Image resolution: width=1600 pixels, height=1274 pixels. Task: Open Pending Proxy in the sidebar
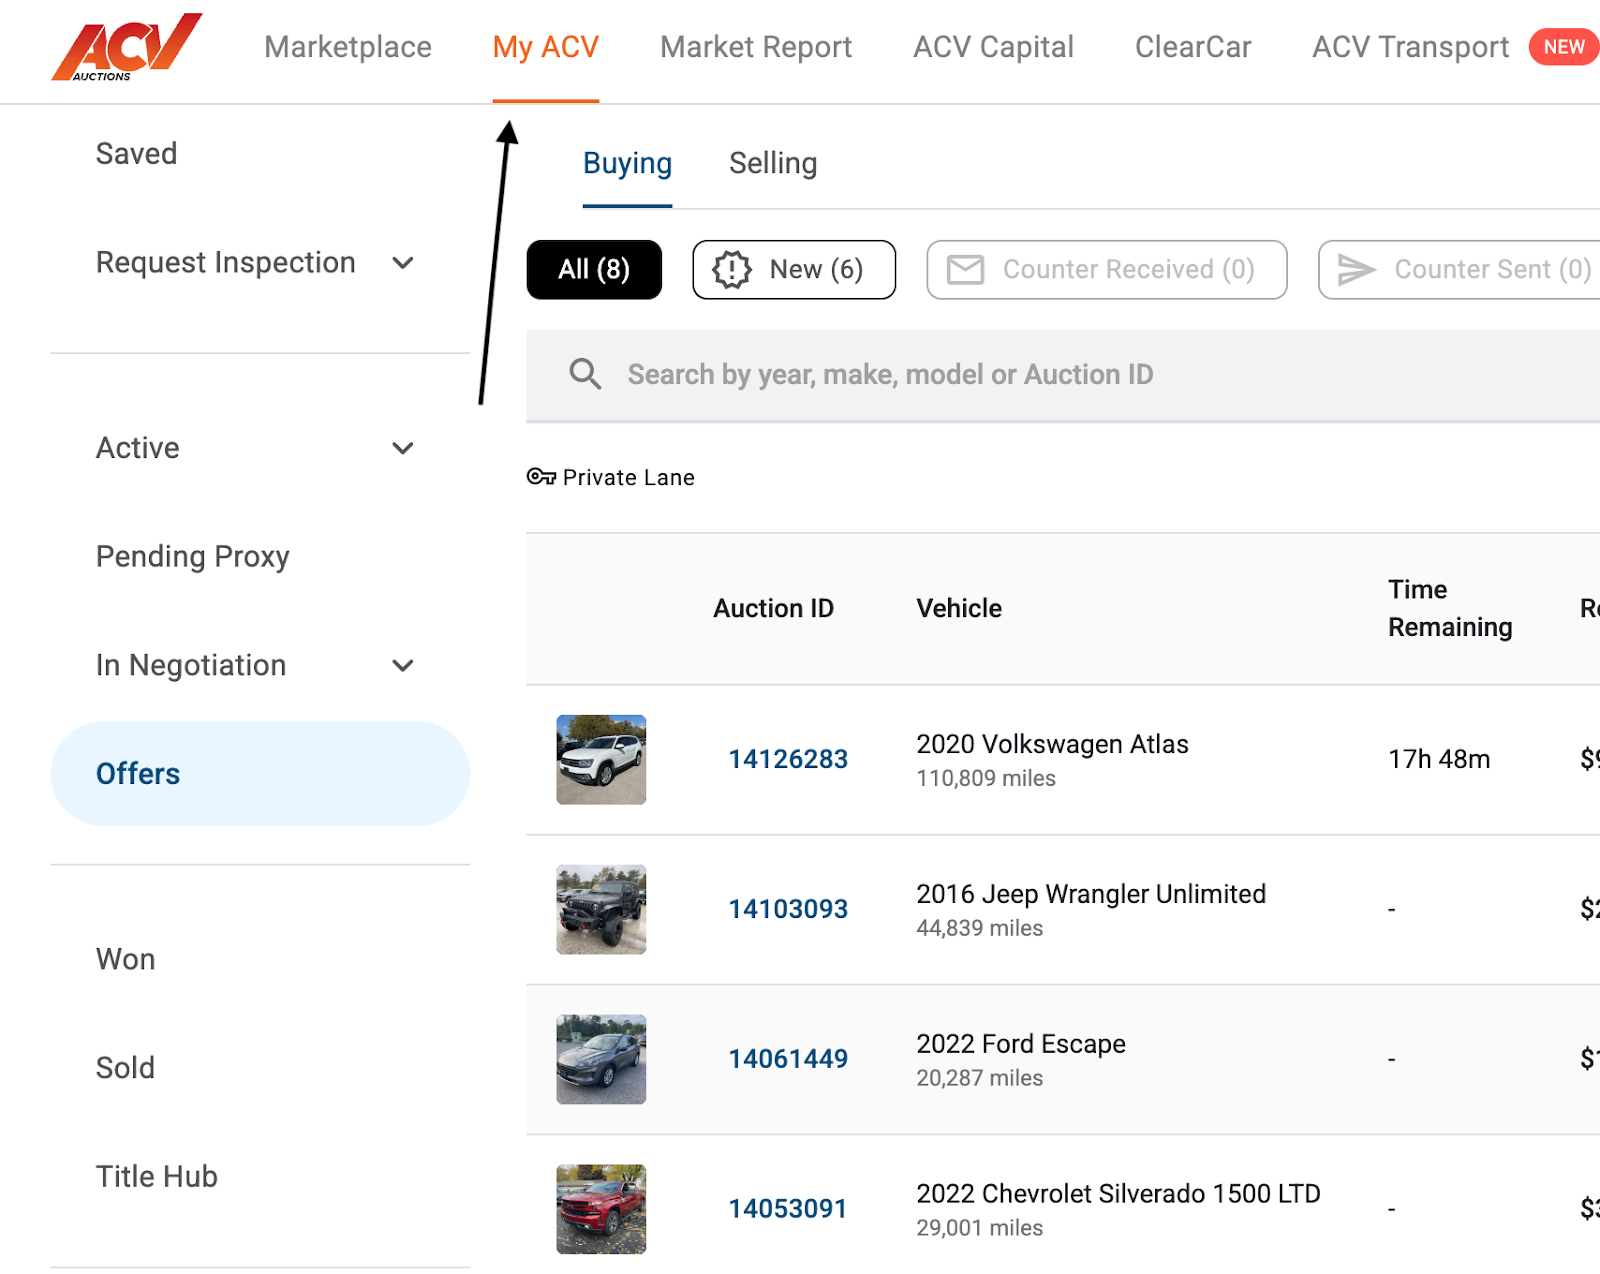coord(193,556)
